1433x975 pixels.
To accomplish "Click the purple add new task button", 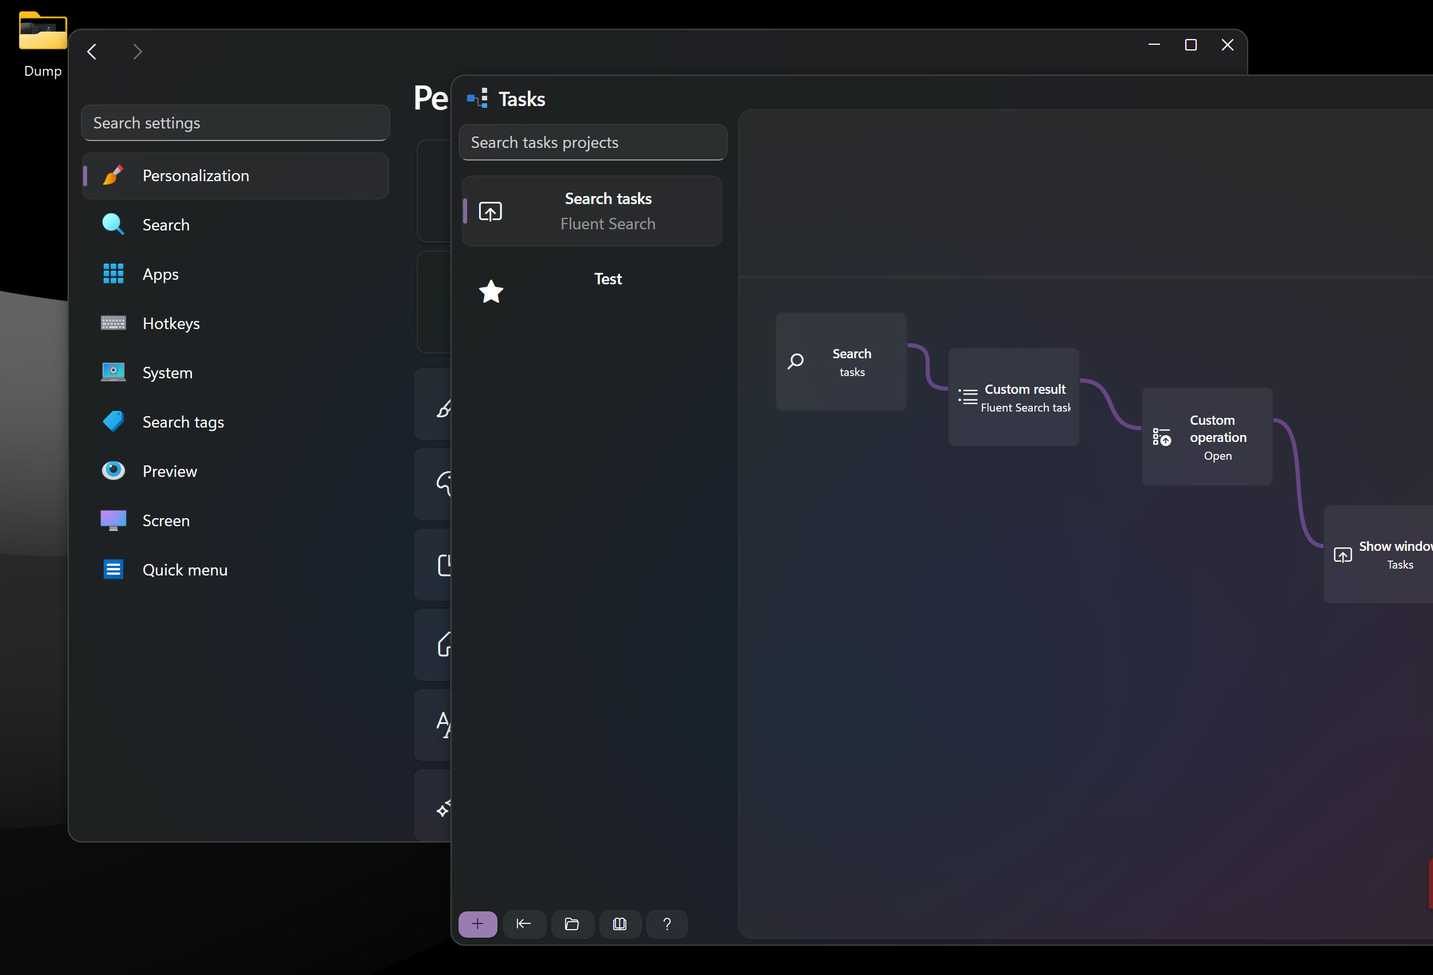I will click(477, 924).
